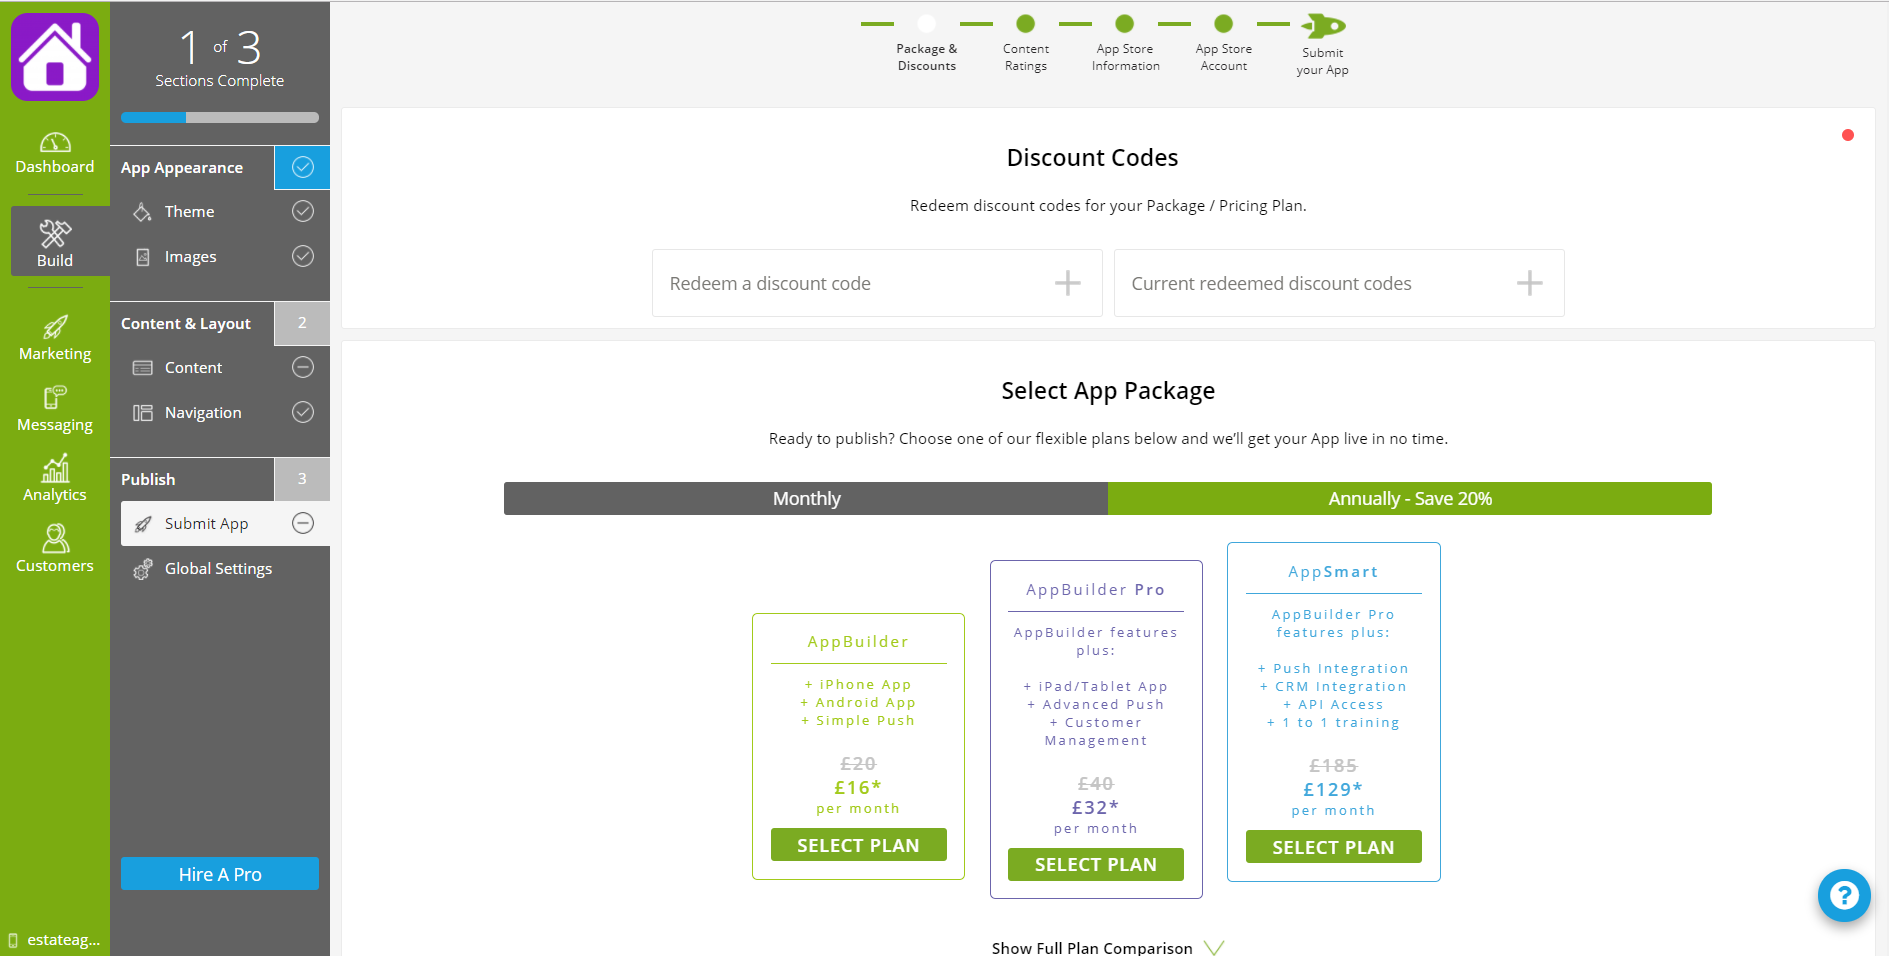The image size is (1889, 956).
Task: Open the Messaging section
Action: 55,410
